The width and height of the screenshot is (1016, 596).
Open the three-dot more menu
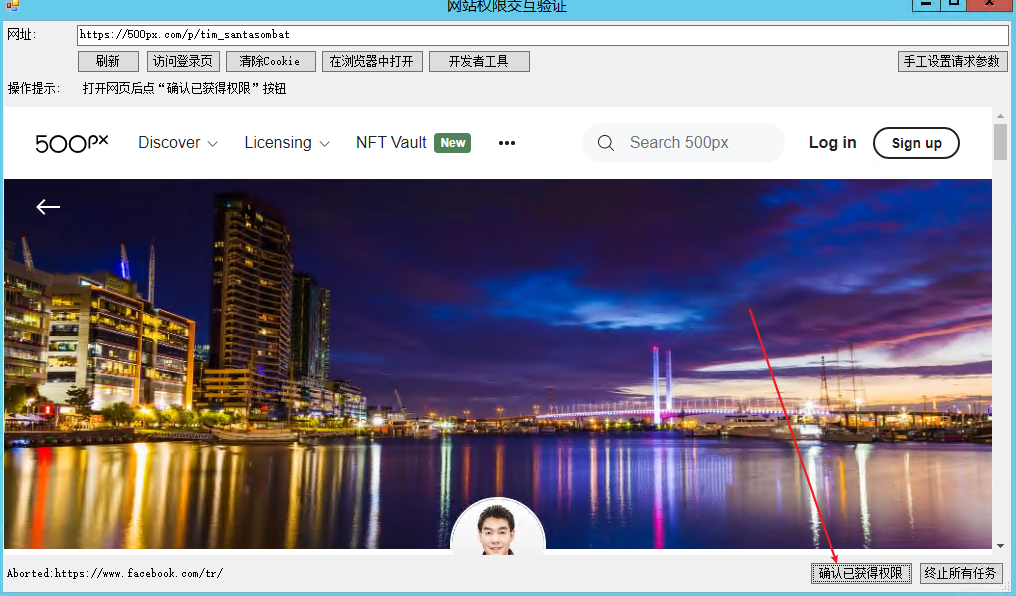[x=507, y=143]
